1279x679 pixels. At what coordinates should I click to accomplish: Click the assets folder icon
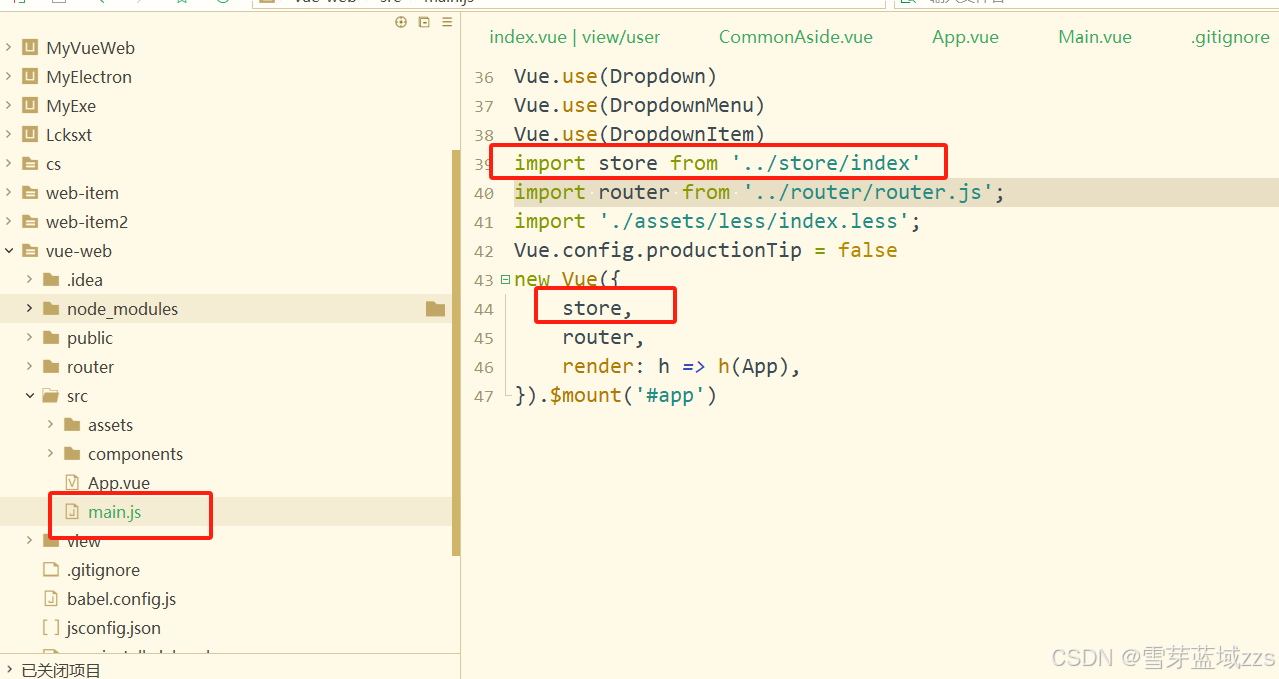point(72,425)
